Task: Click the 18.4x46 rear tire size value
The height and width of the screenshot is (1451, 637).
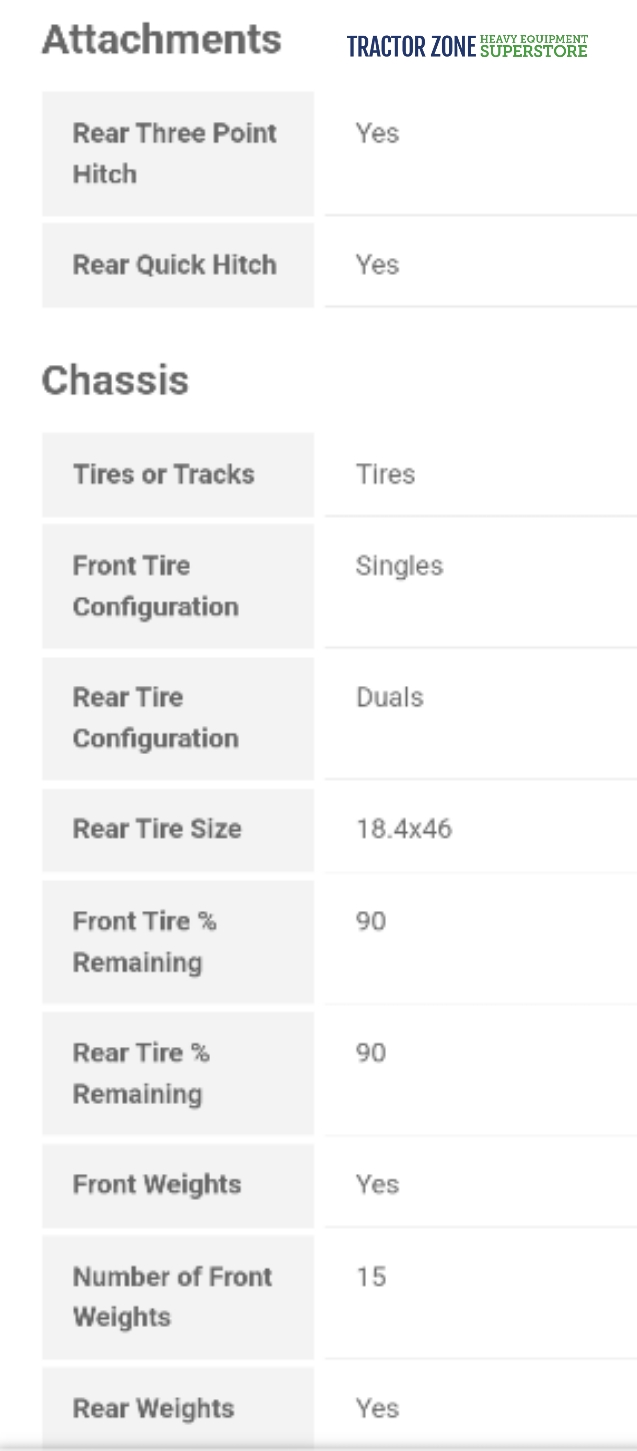Action: pos(404,829)
